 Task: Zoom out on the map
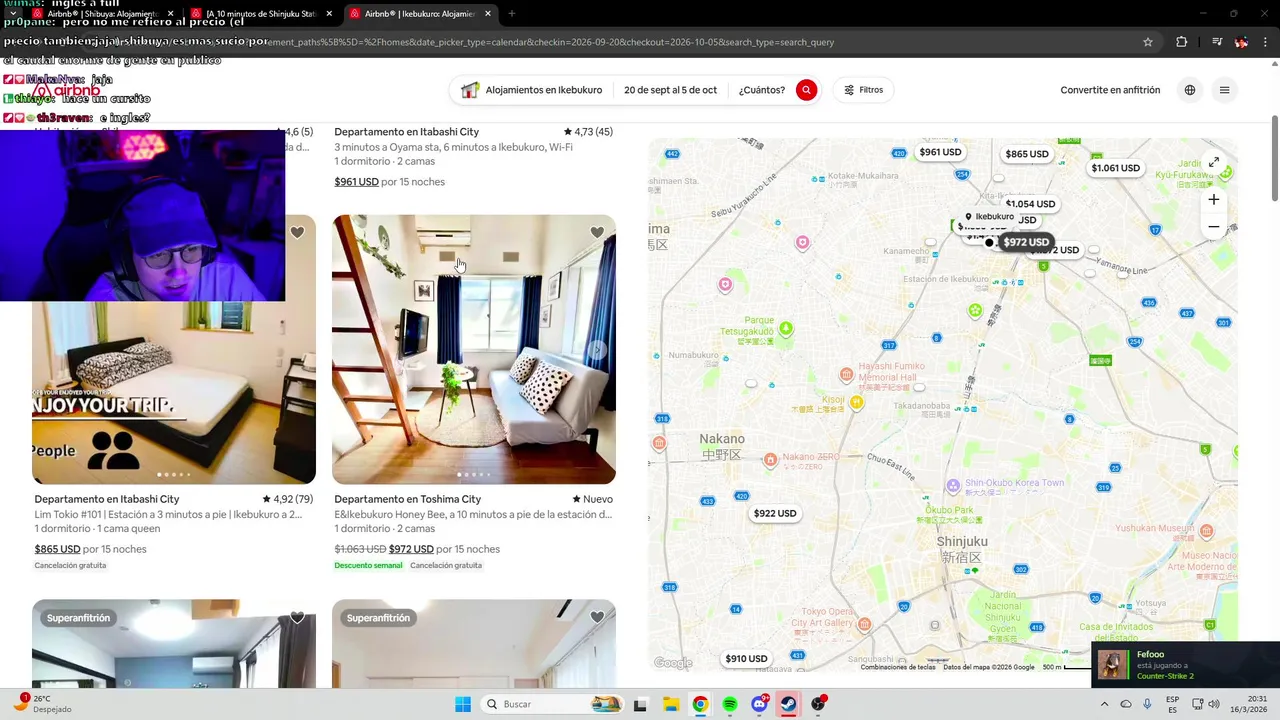[x=1213, y=226]
